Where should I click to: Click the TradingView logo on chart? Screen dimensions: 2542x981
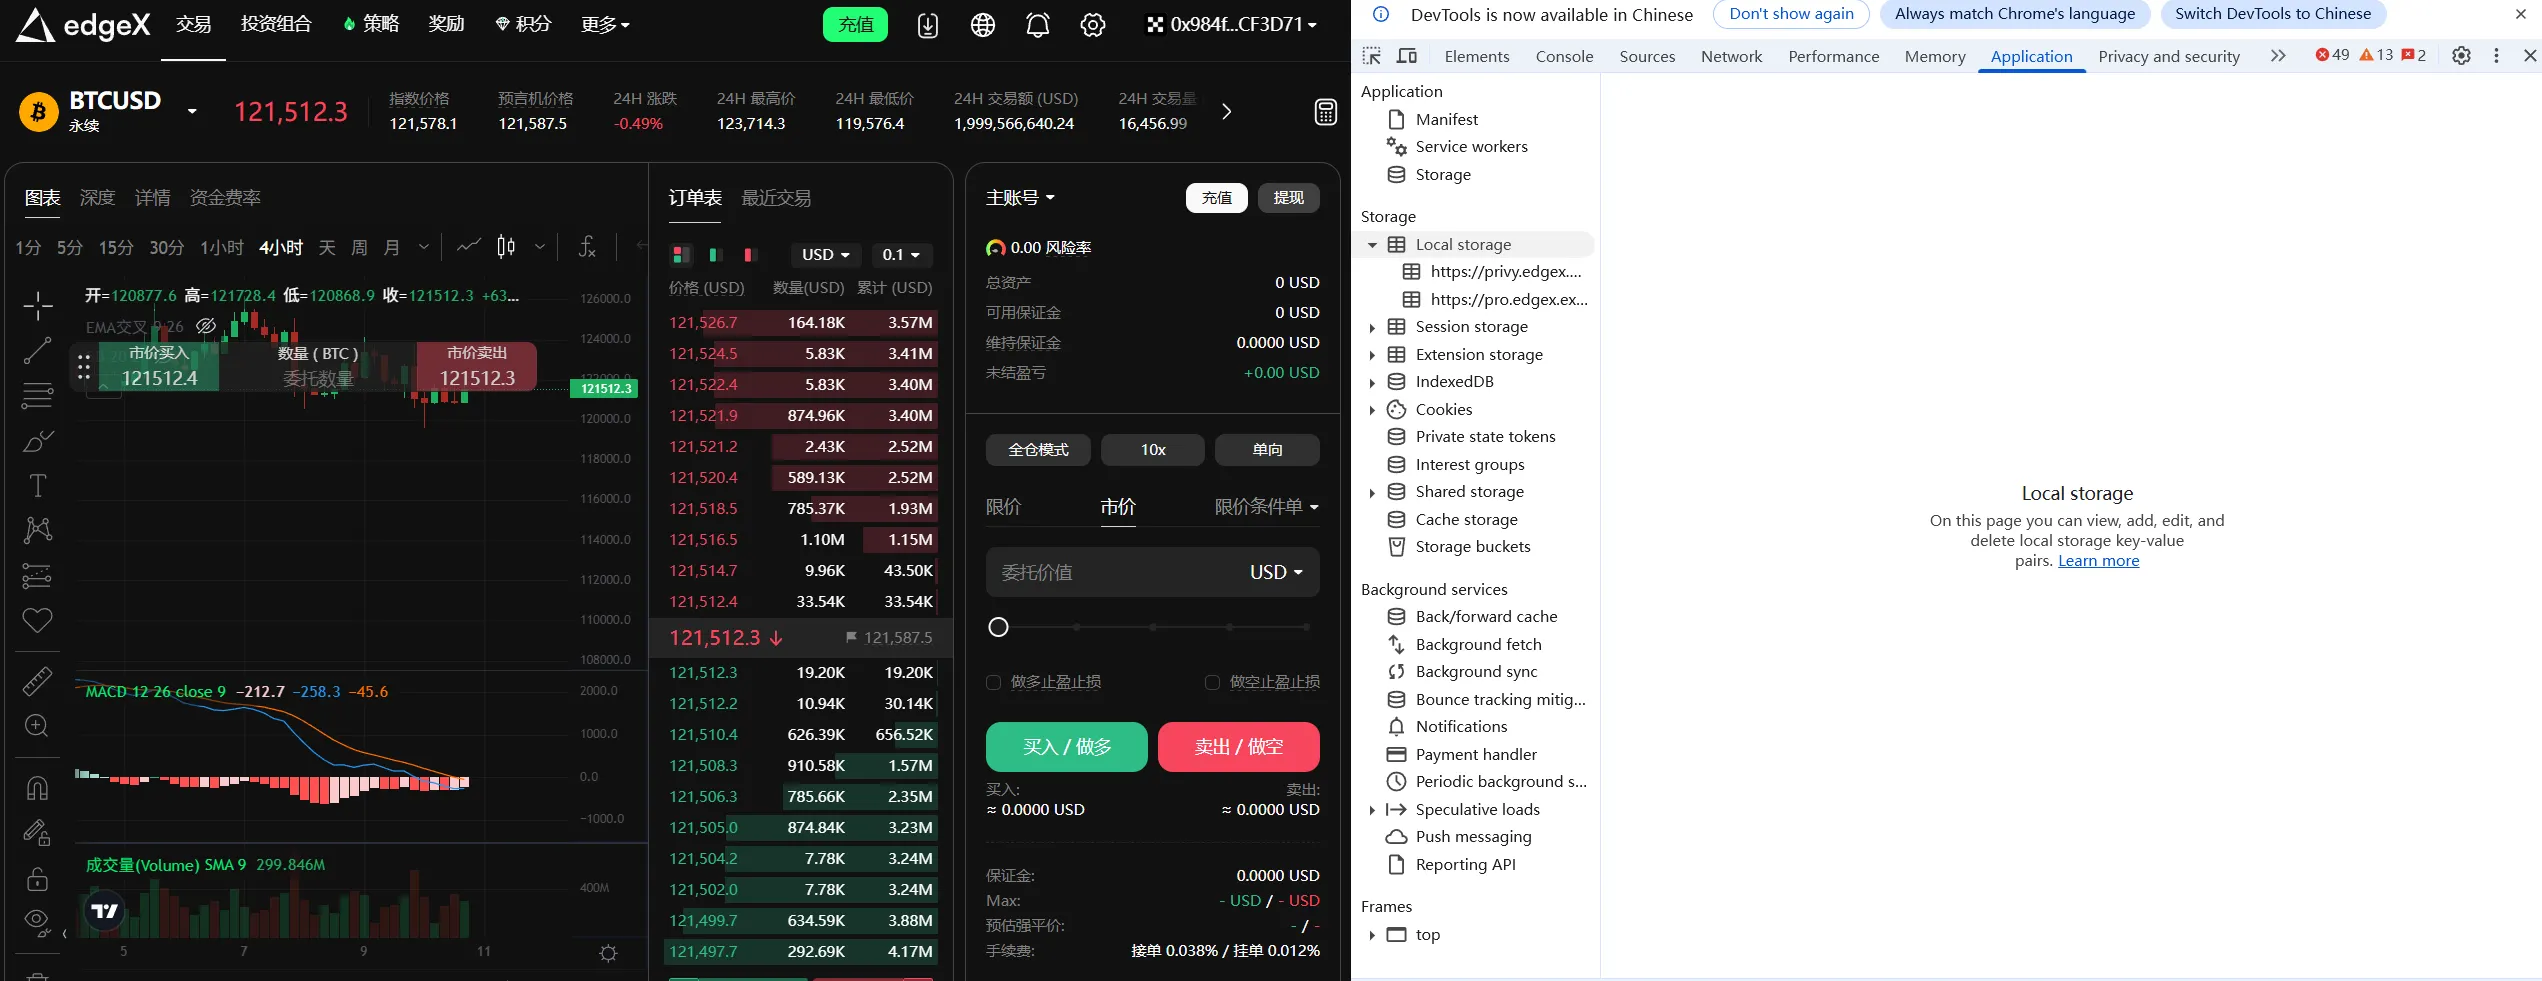[104, 911]
